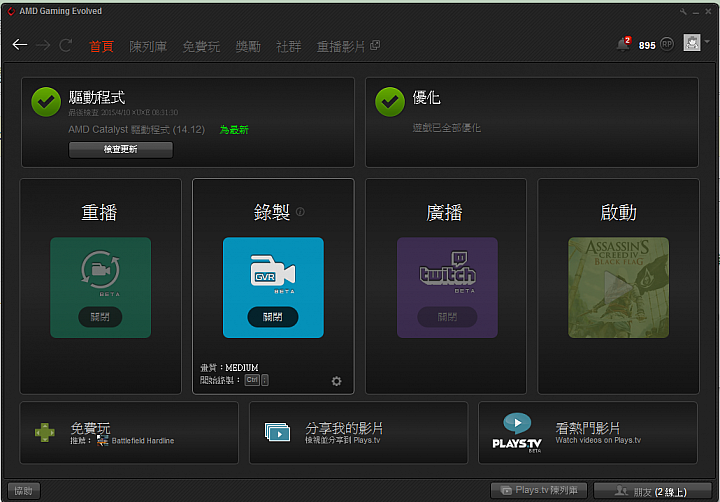This screenshot has height=502, width=720.
Task: Click the 為最新 status text
Action: click(234, 130)
